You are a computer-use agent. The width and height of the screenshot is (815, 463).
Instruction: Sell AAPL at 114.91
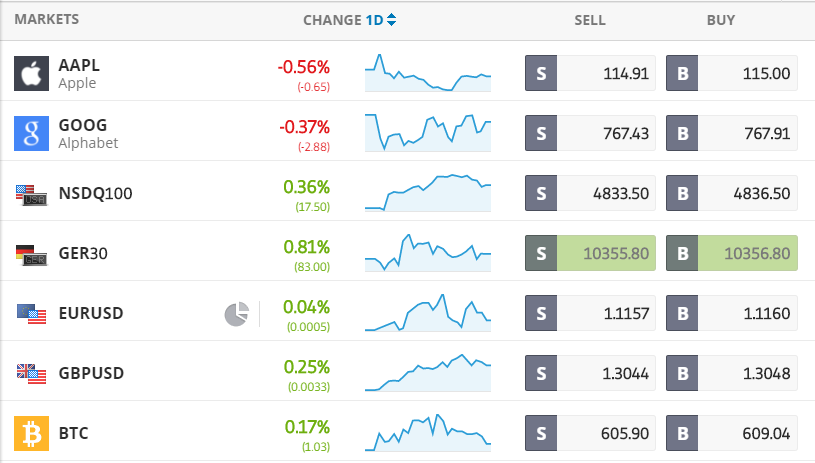point(590,74)
